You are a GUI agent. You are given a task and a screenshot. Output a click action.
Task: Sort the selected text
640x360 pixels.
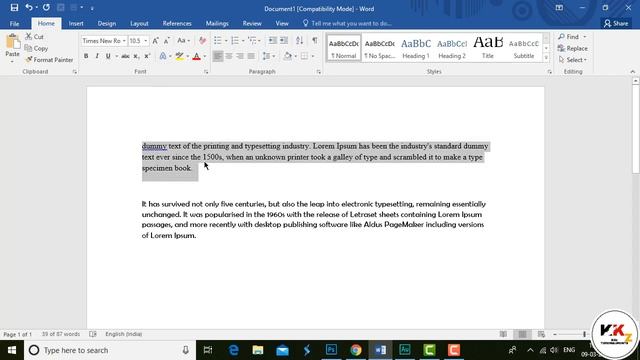[299, 40]
